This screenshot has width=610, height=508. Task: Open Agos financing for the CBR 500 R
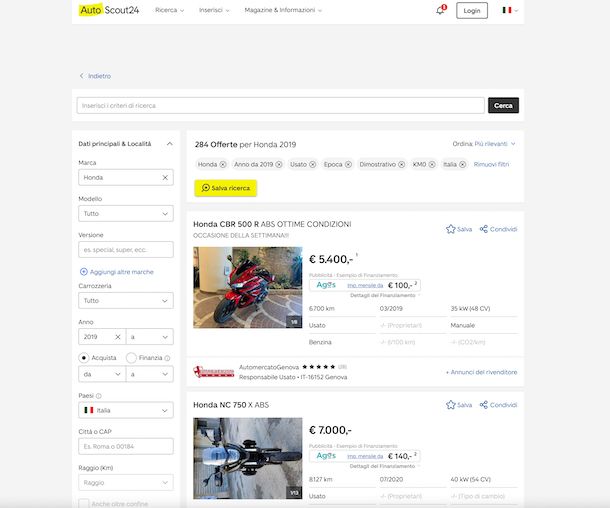[x=365, y=285]
